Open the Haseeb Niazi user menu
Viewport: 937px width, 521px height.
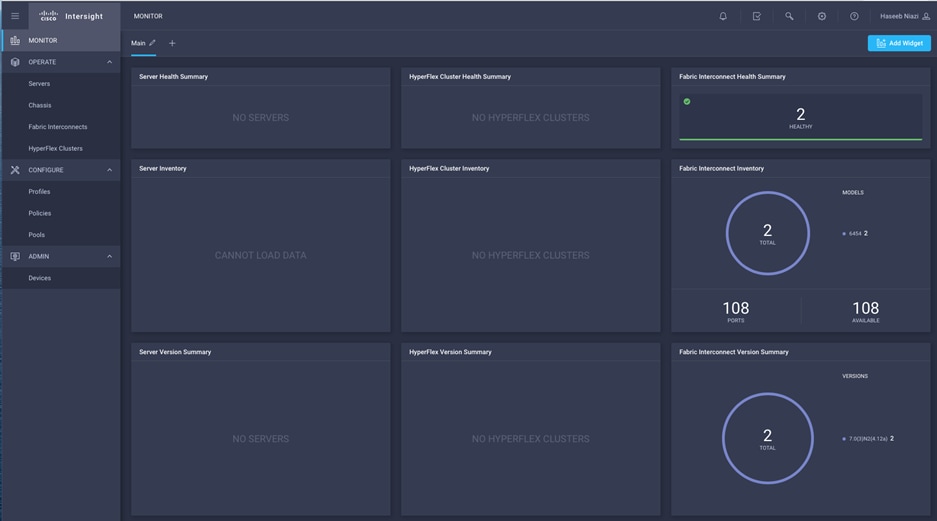905,16
